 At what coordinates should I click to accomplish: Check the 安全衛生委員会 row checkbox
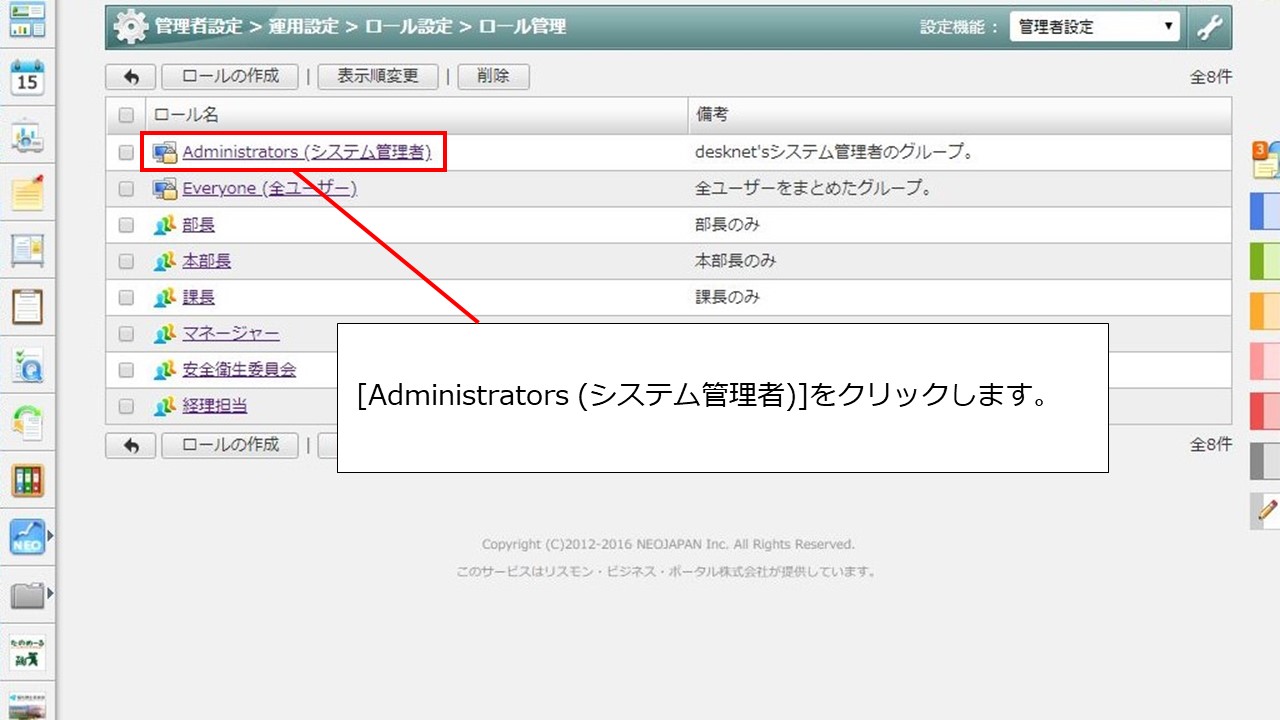[x=126, y=370]
